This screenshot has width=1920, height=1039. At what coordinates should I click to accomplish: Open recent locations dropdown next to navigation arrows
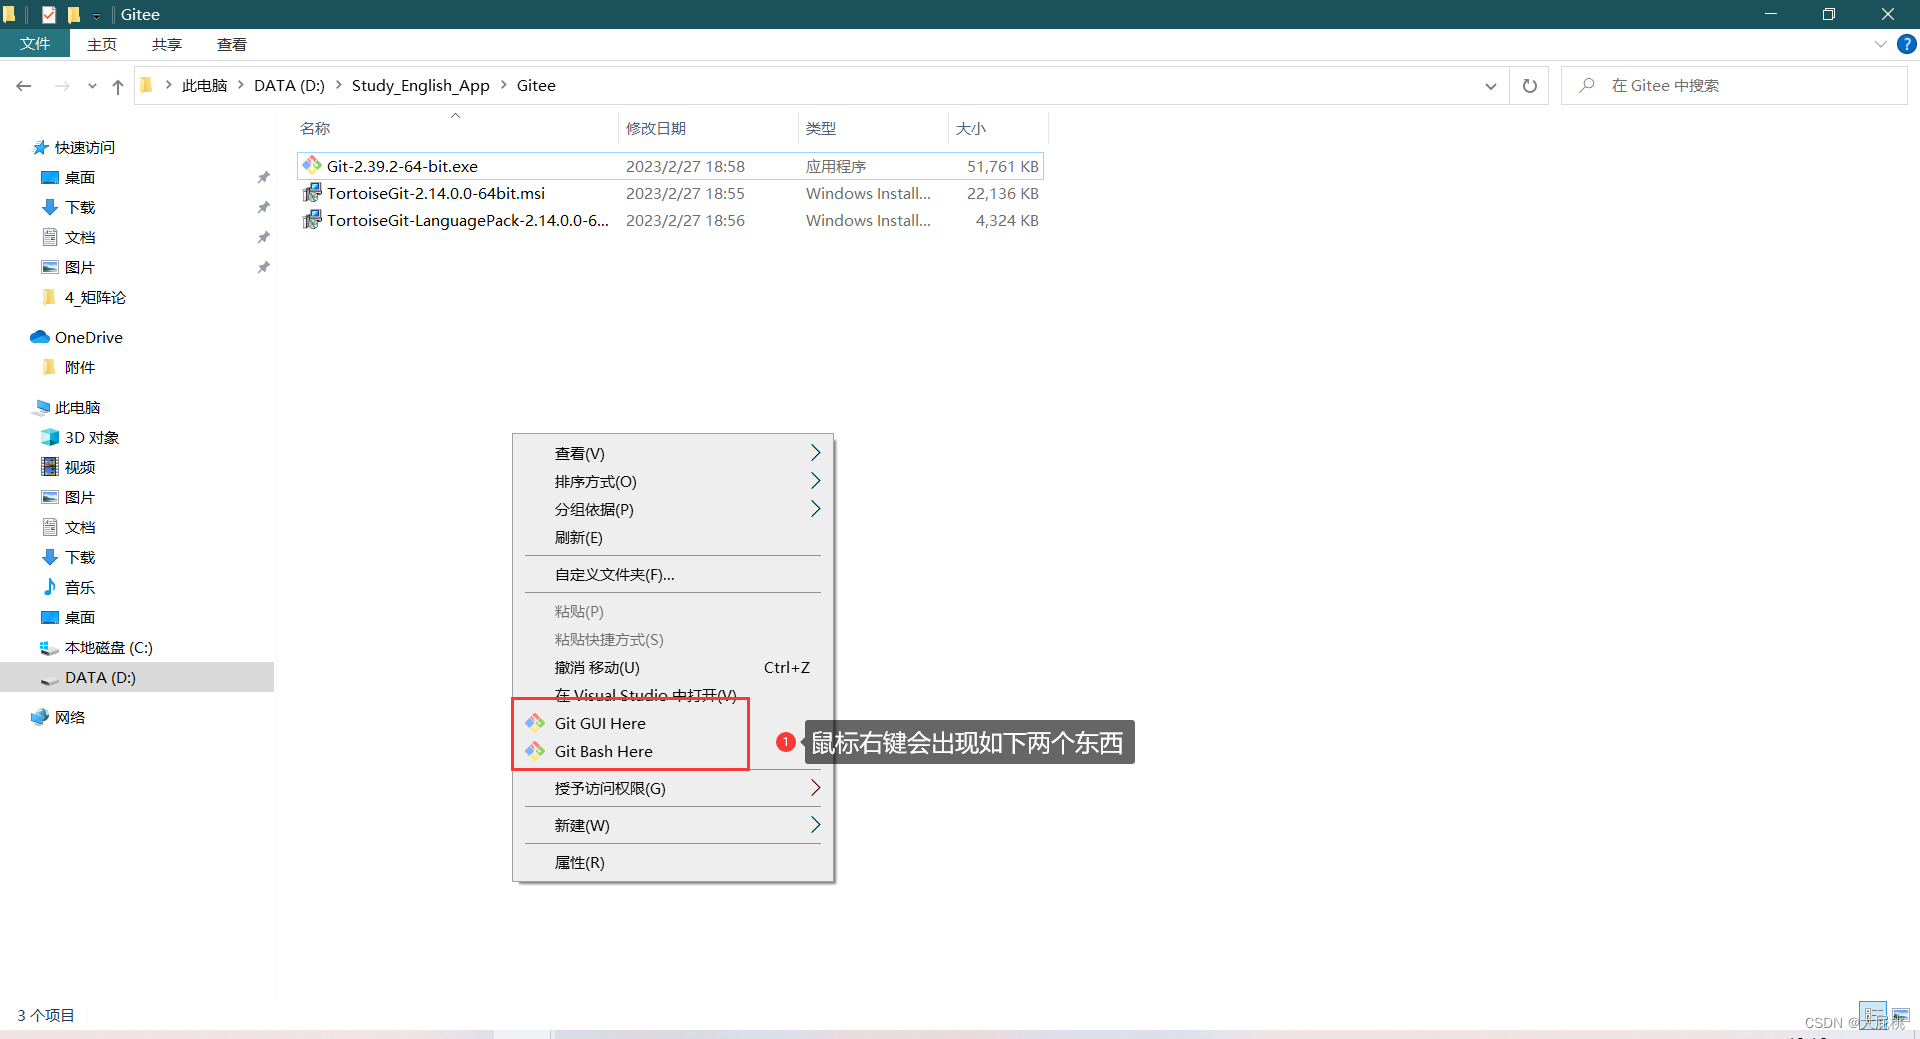pos(92,86)
